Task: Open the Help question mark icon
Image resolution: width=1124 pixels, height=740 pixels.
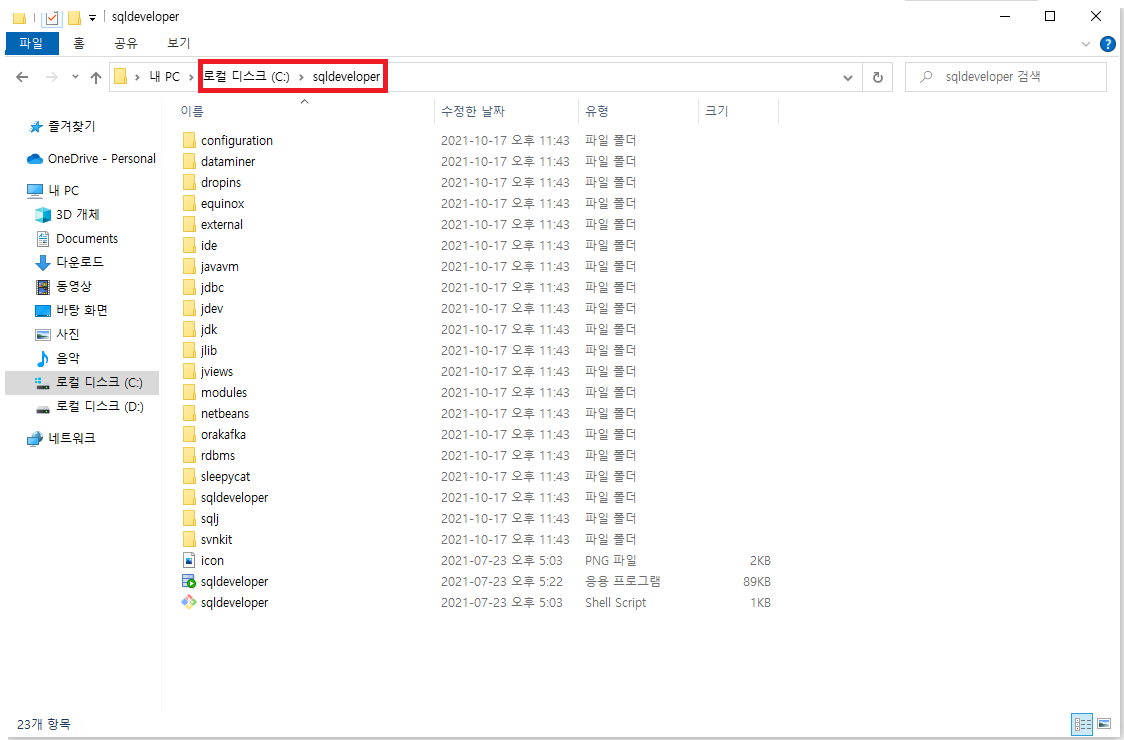Action: [x=1108, y=44]
